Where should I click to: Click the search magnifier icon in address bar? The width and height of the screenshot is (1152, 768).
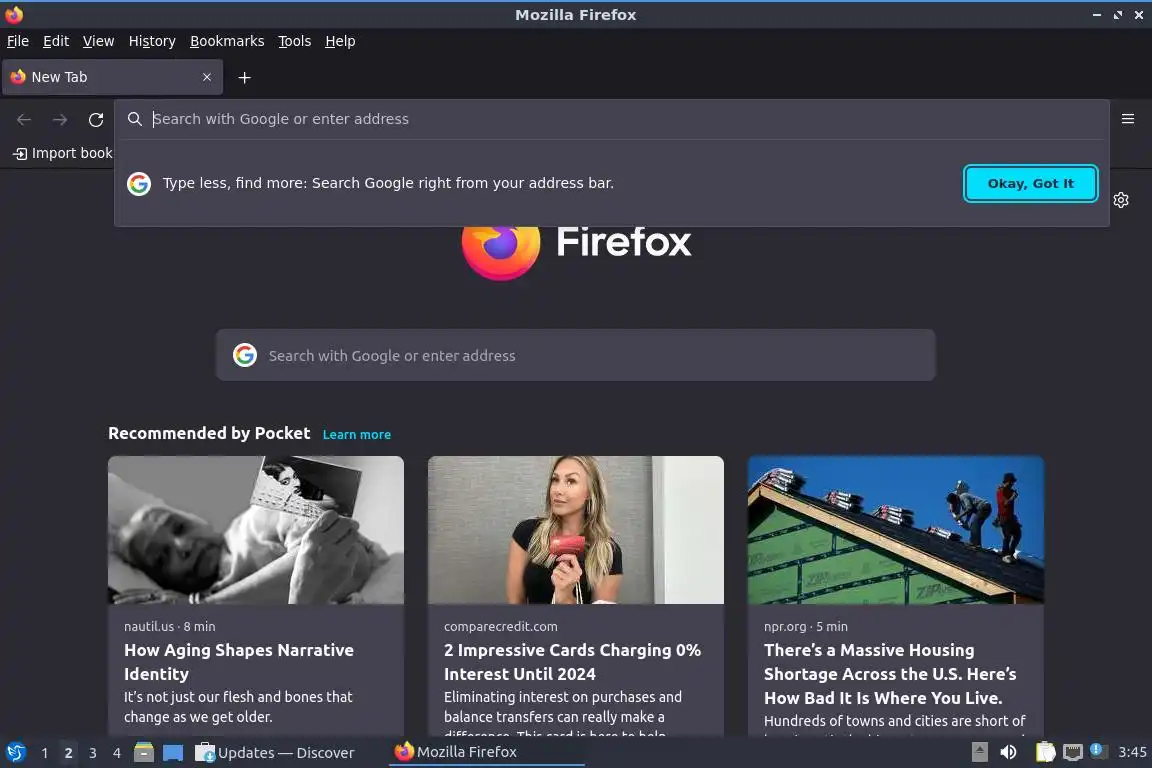click(x=134, y=119)
